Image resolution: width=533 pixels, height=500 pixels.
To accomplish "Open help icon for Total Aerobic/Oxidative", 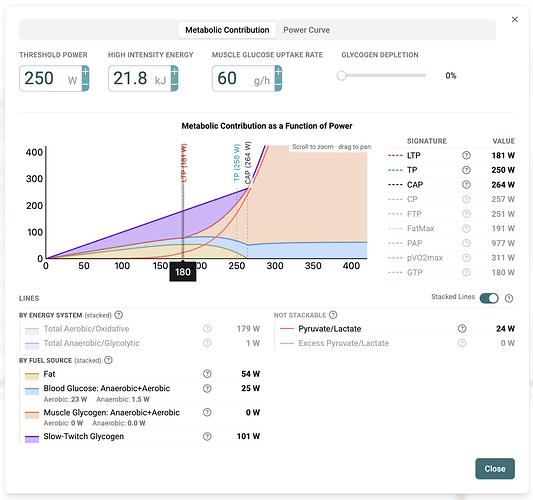I will [x=207, y=328].
